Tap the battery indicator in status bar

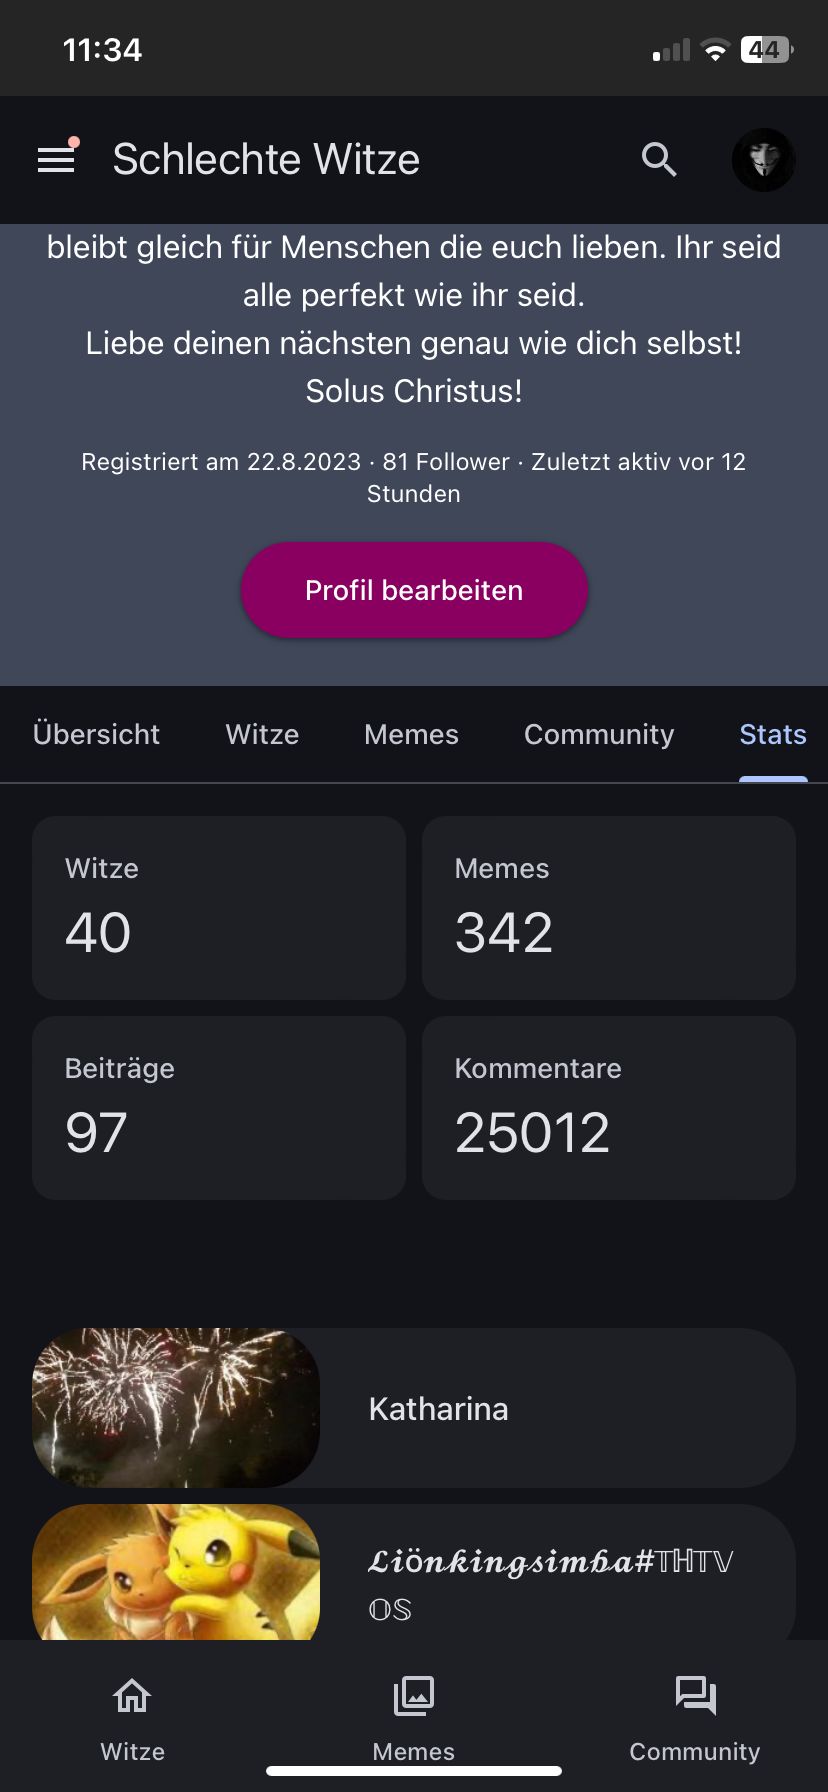(x=766, y=50)
